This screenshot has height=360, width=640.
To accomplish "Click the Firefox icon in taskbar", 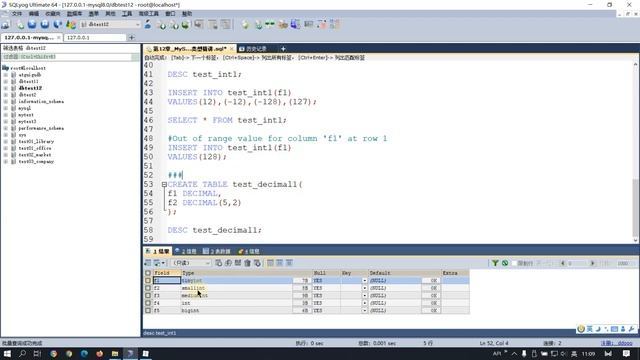I will point(100,354).
